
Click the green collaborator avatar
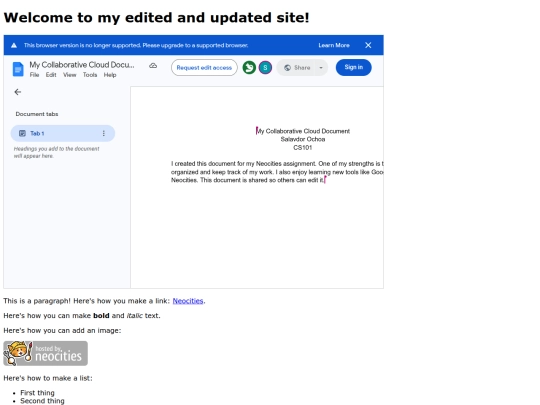(x=249, y=68)
